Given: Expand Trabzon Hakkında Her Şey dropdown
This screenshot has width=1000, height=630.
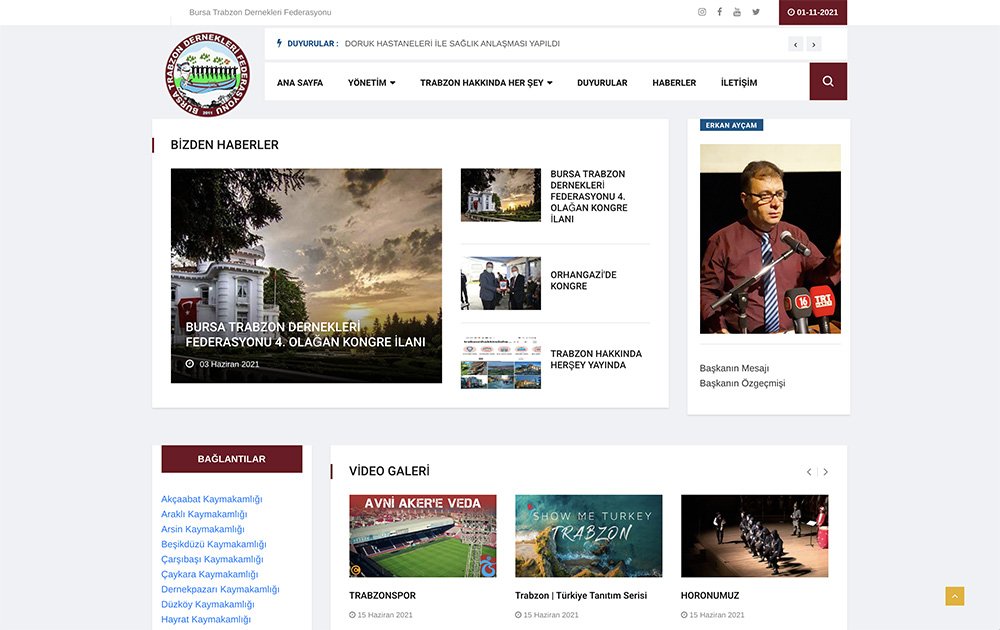Looking at the screenshot, I should pyautogui.click(x=486, y=83).
